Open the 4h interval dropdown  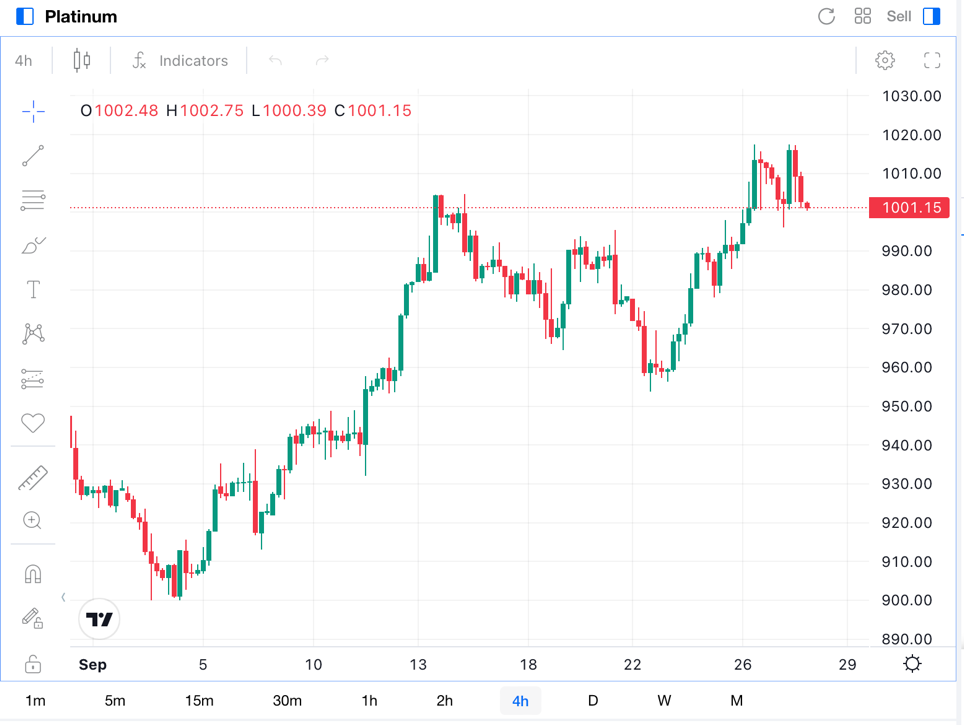(x=24, y=61)
